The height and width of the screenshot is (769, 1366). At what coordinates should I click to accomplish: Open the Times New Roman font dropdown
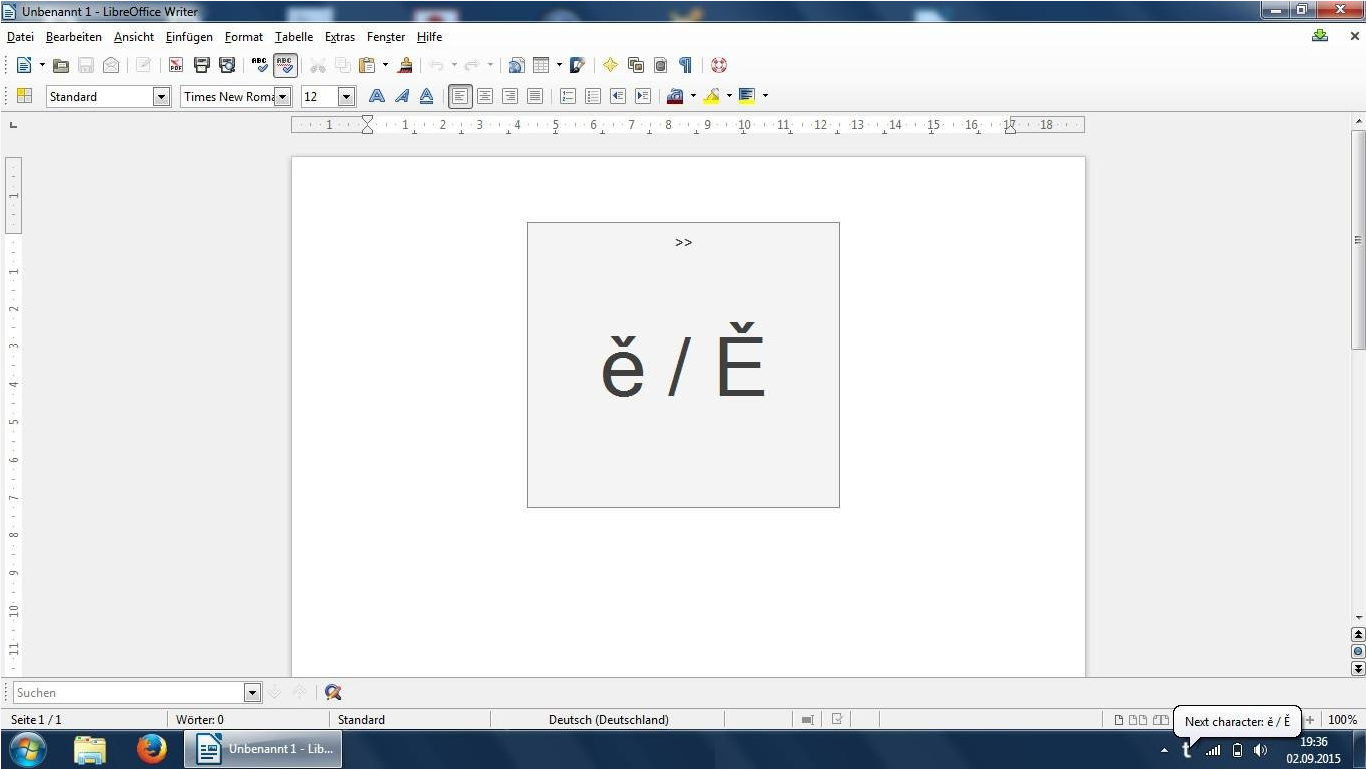(x=283, y=97)
